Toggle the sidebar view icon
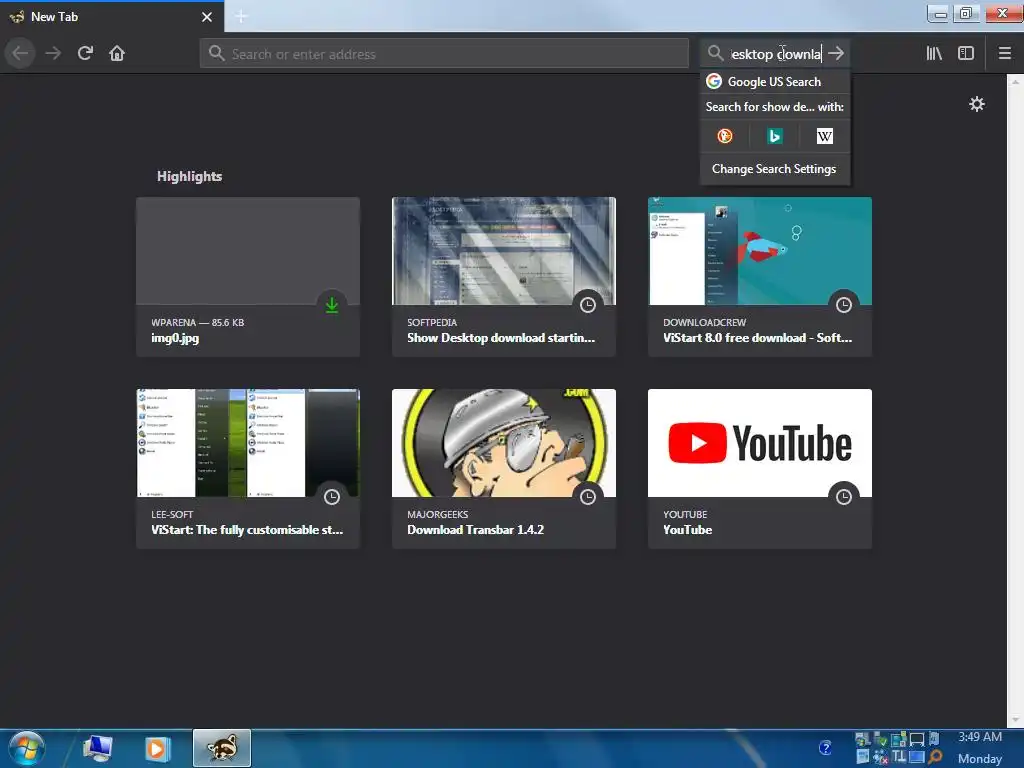This screenshot has width=1024, height=768. pos(966,53)
